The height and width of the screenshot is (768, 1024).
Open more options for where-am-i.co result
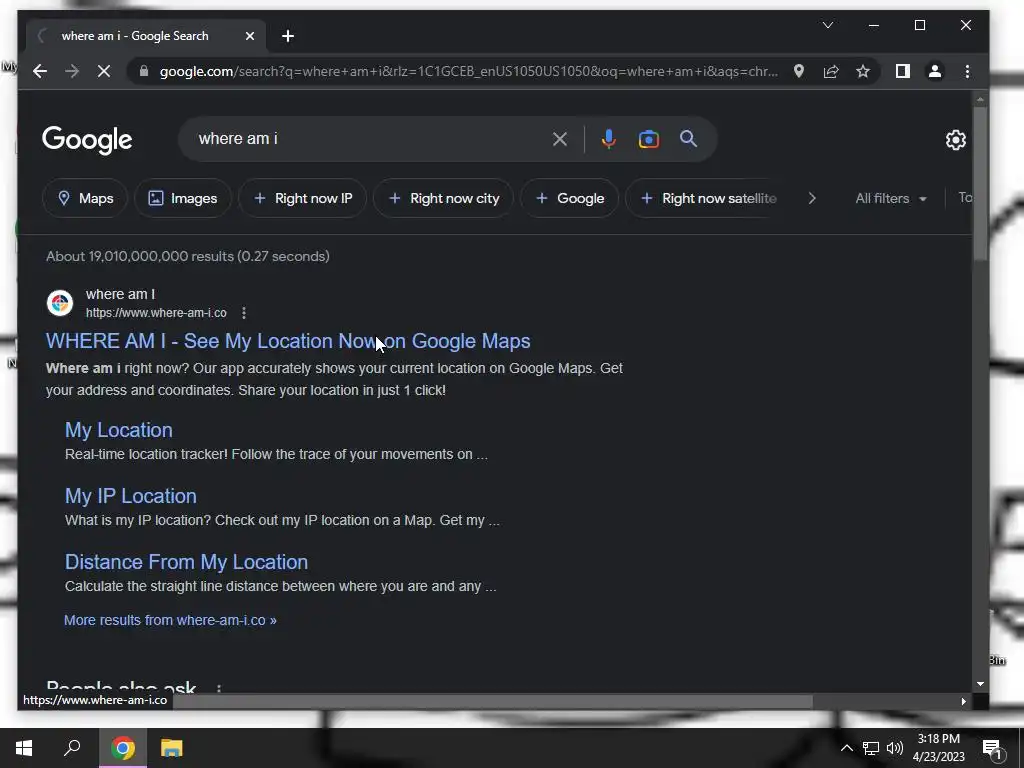(x=244, y=313)
